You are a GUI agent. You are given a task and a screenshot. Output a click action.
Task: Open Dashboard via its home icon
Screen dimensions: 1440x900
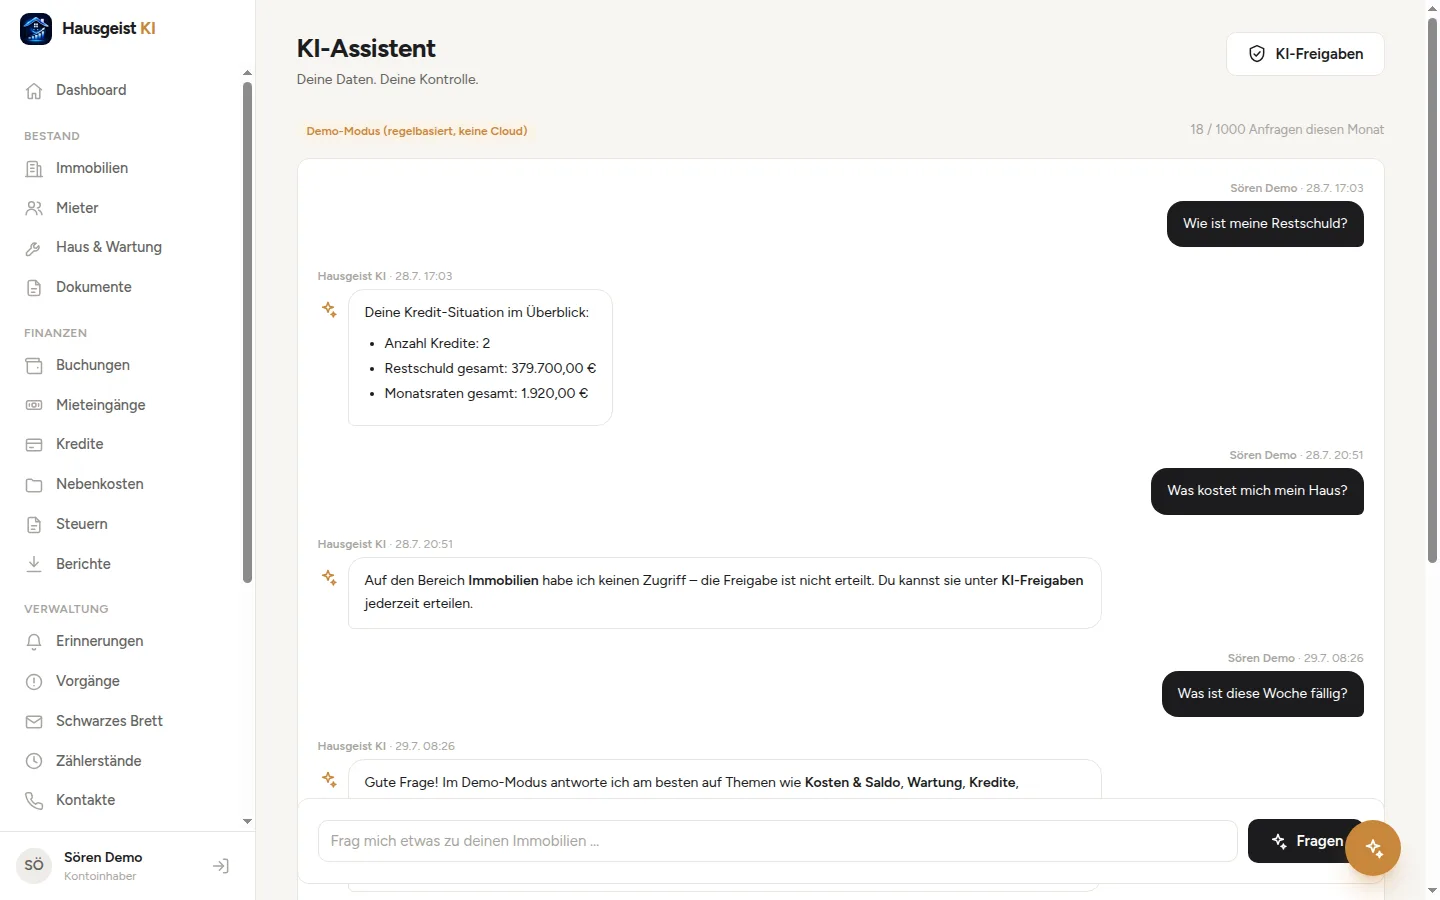pyautogui.click(x=34, y=91)
